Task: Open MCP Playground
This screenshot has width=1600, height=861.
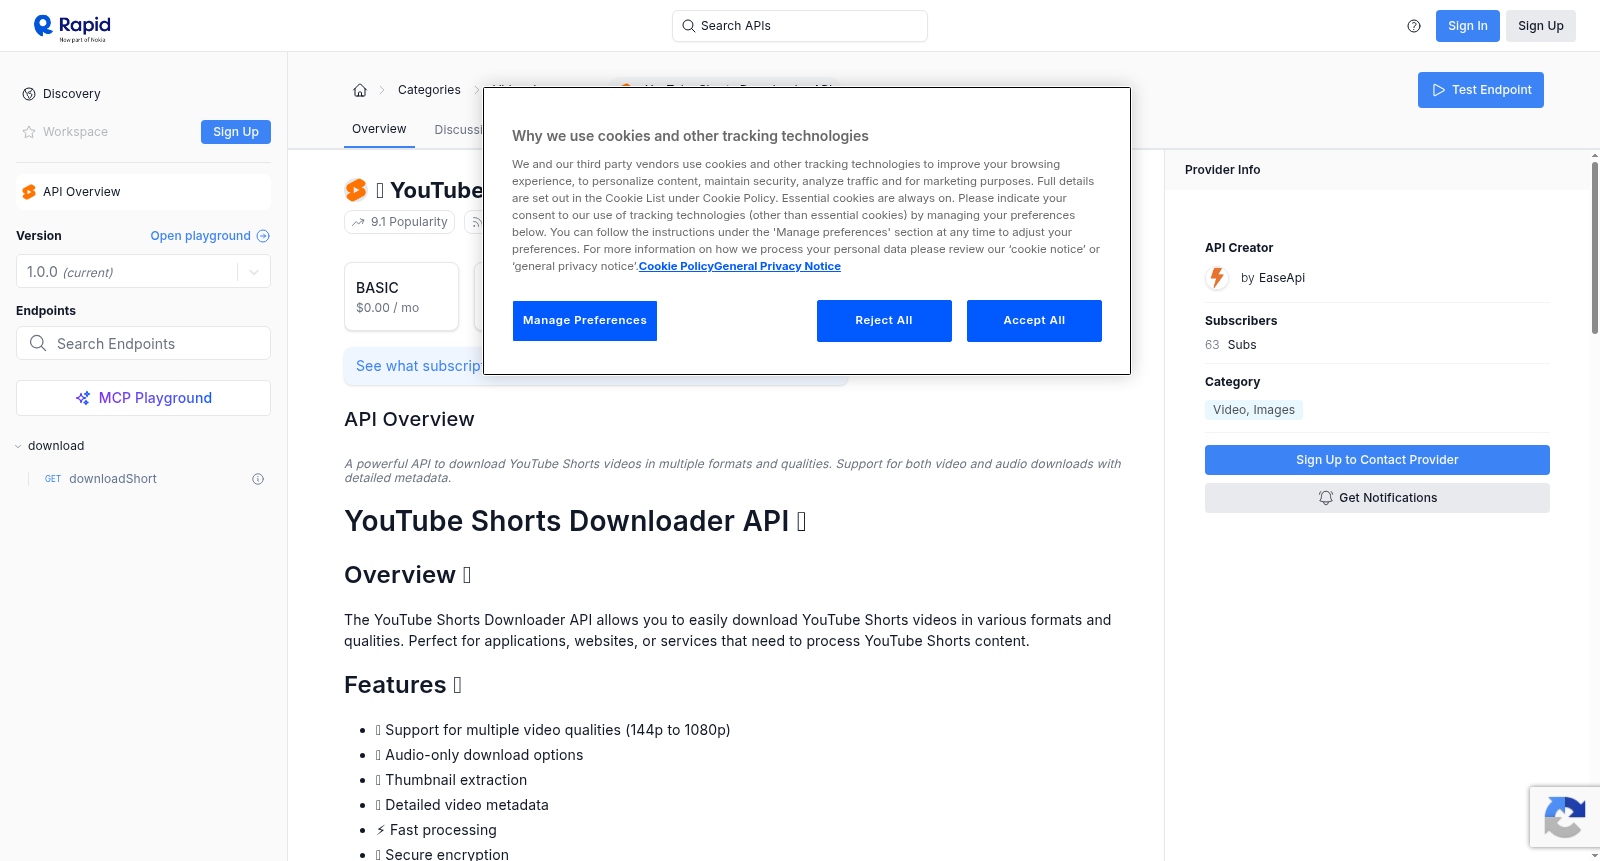Action: pyautogui.click(x=143, y=398)
